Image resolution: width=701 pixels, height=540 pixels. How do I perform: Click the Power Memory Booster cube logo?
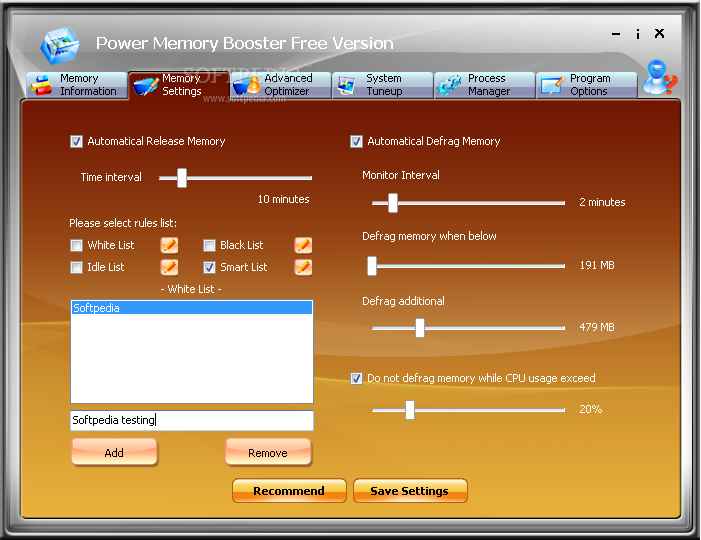click(x=59, y=45)
